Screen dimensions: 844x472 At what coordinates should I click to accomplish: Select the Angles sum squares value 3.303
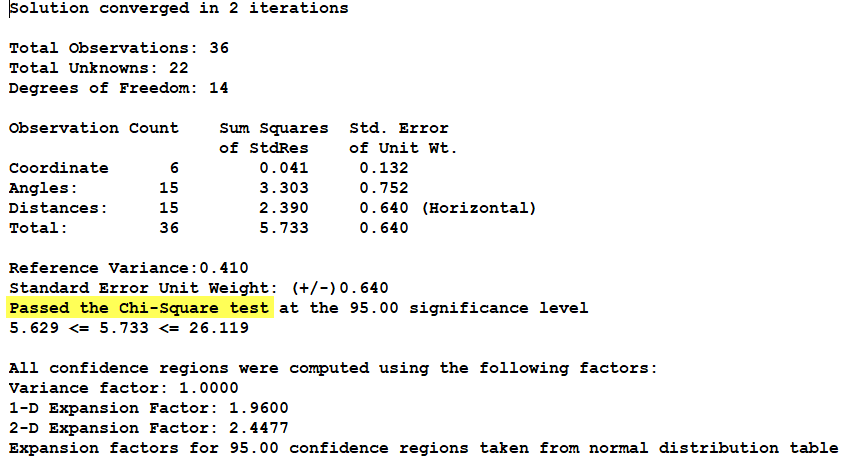click(x=284, y=188)
